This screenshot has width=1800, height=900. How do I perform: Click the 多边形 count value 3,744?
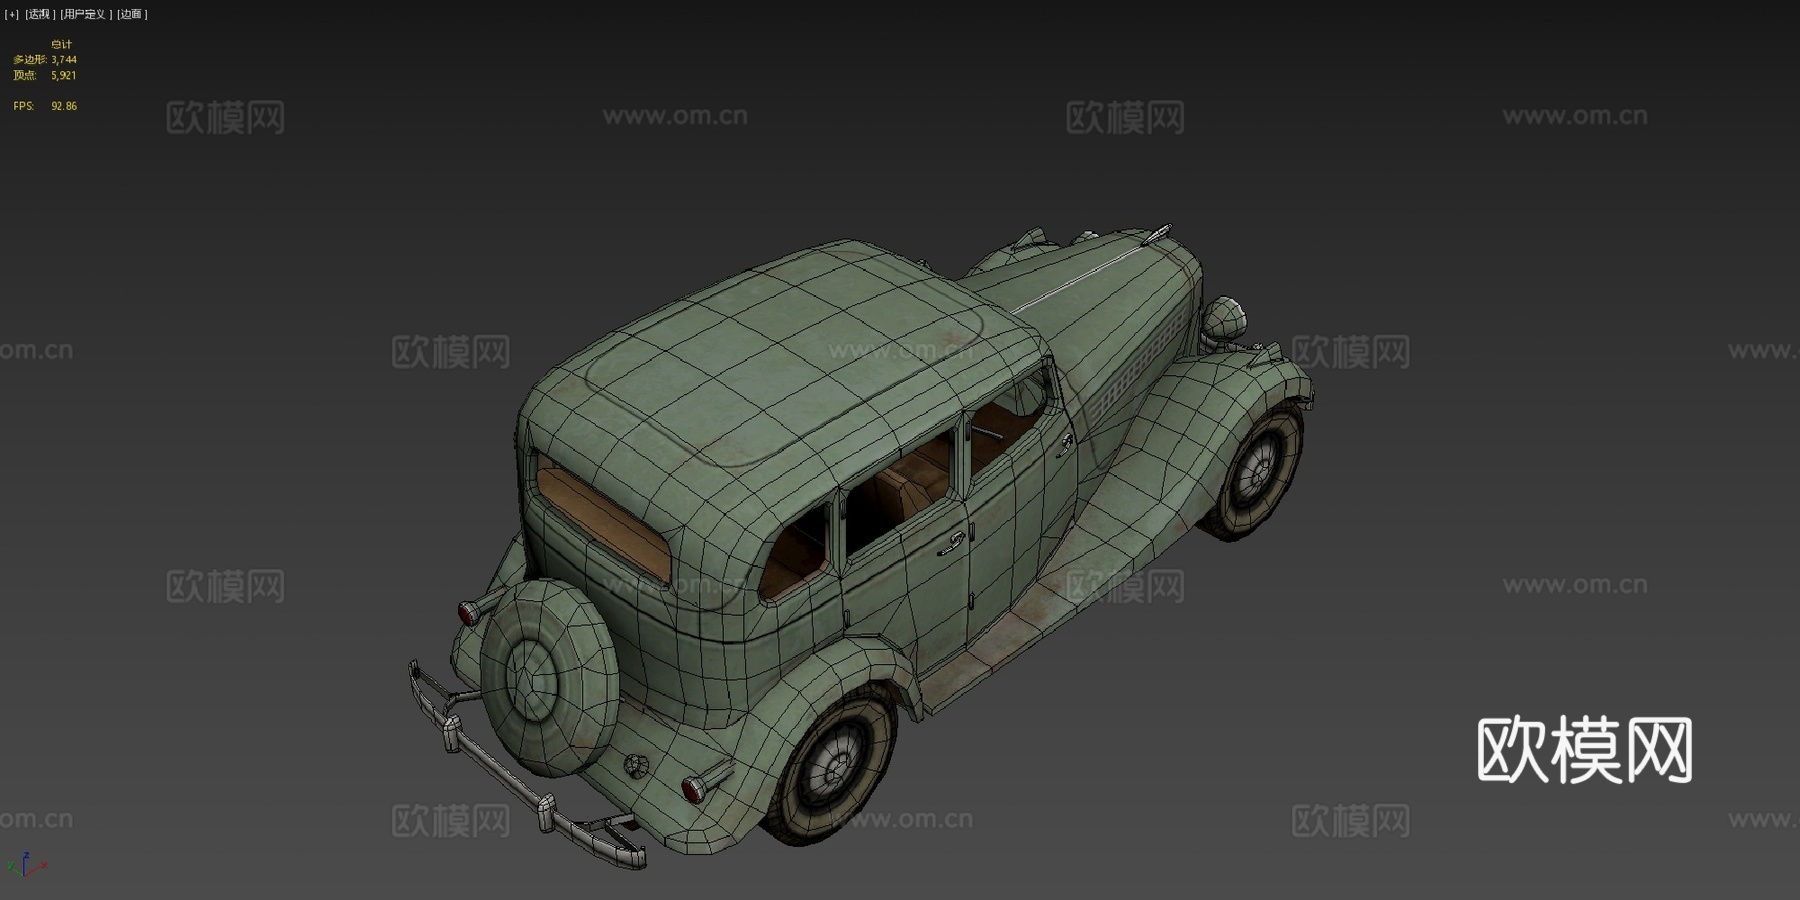[x=64, y=60]
